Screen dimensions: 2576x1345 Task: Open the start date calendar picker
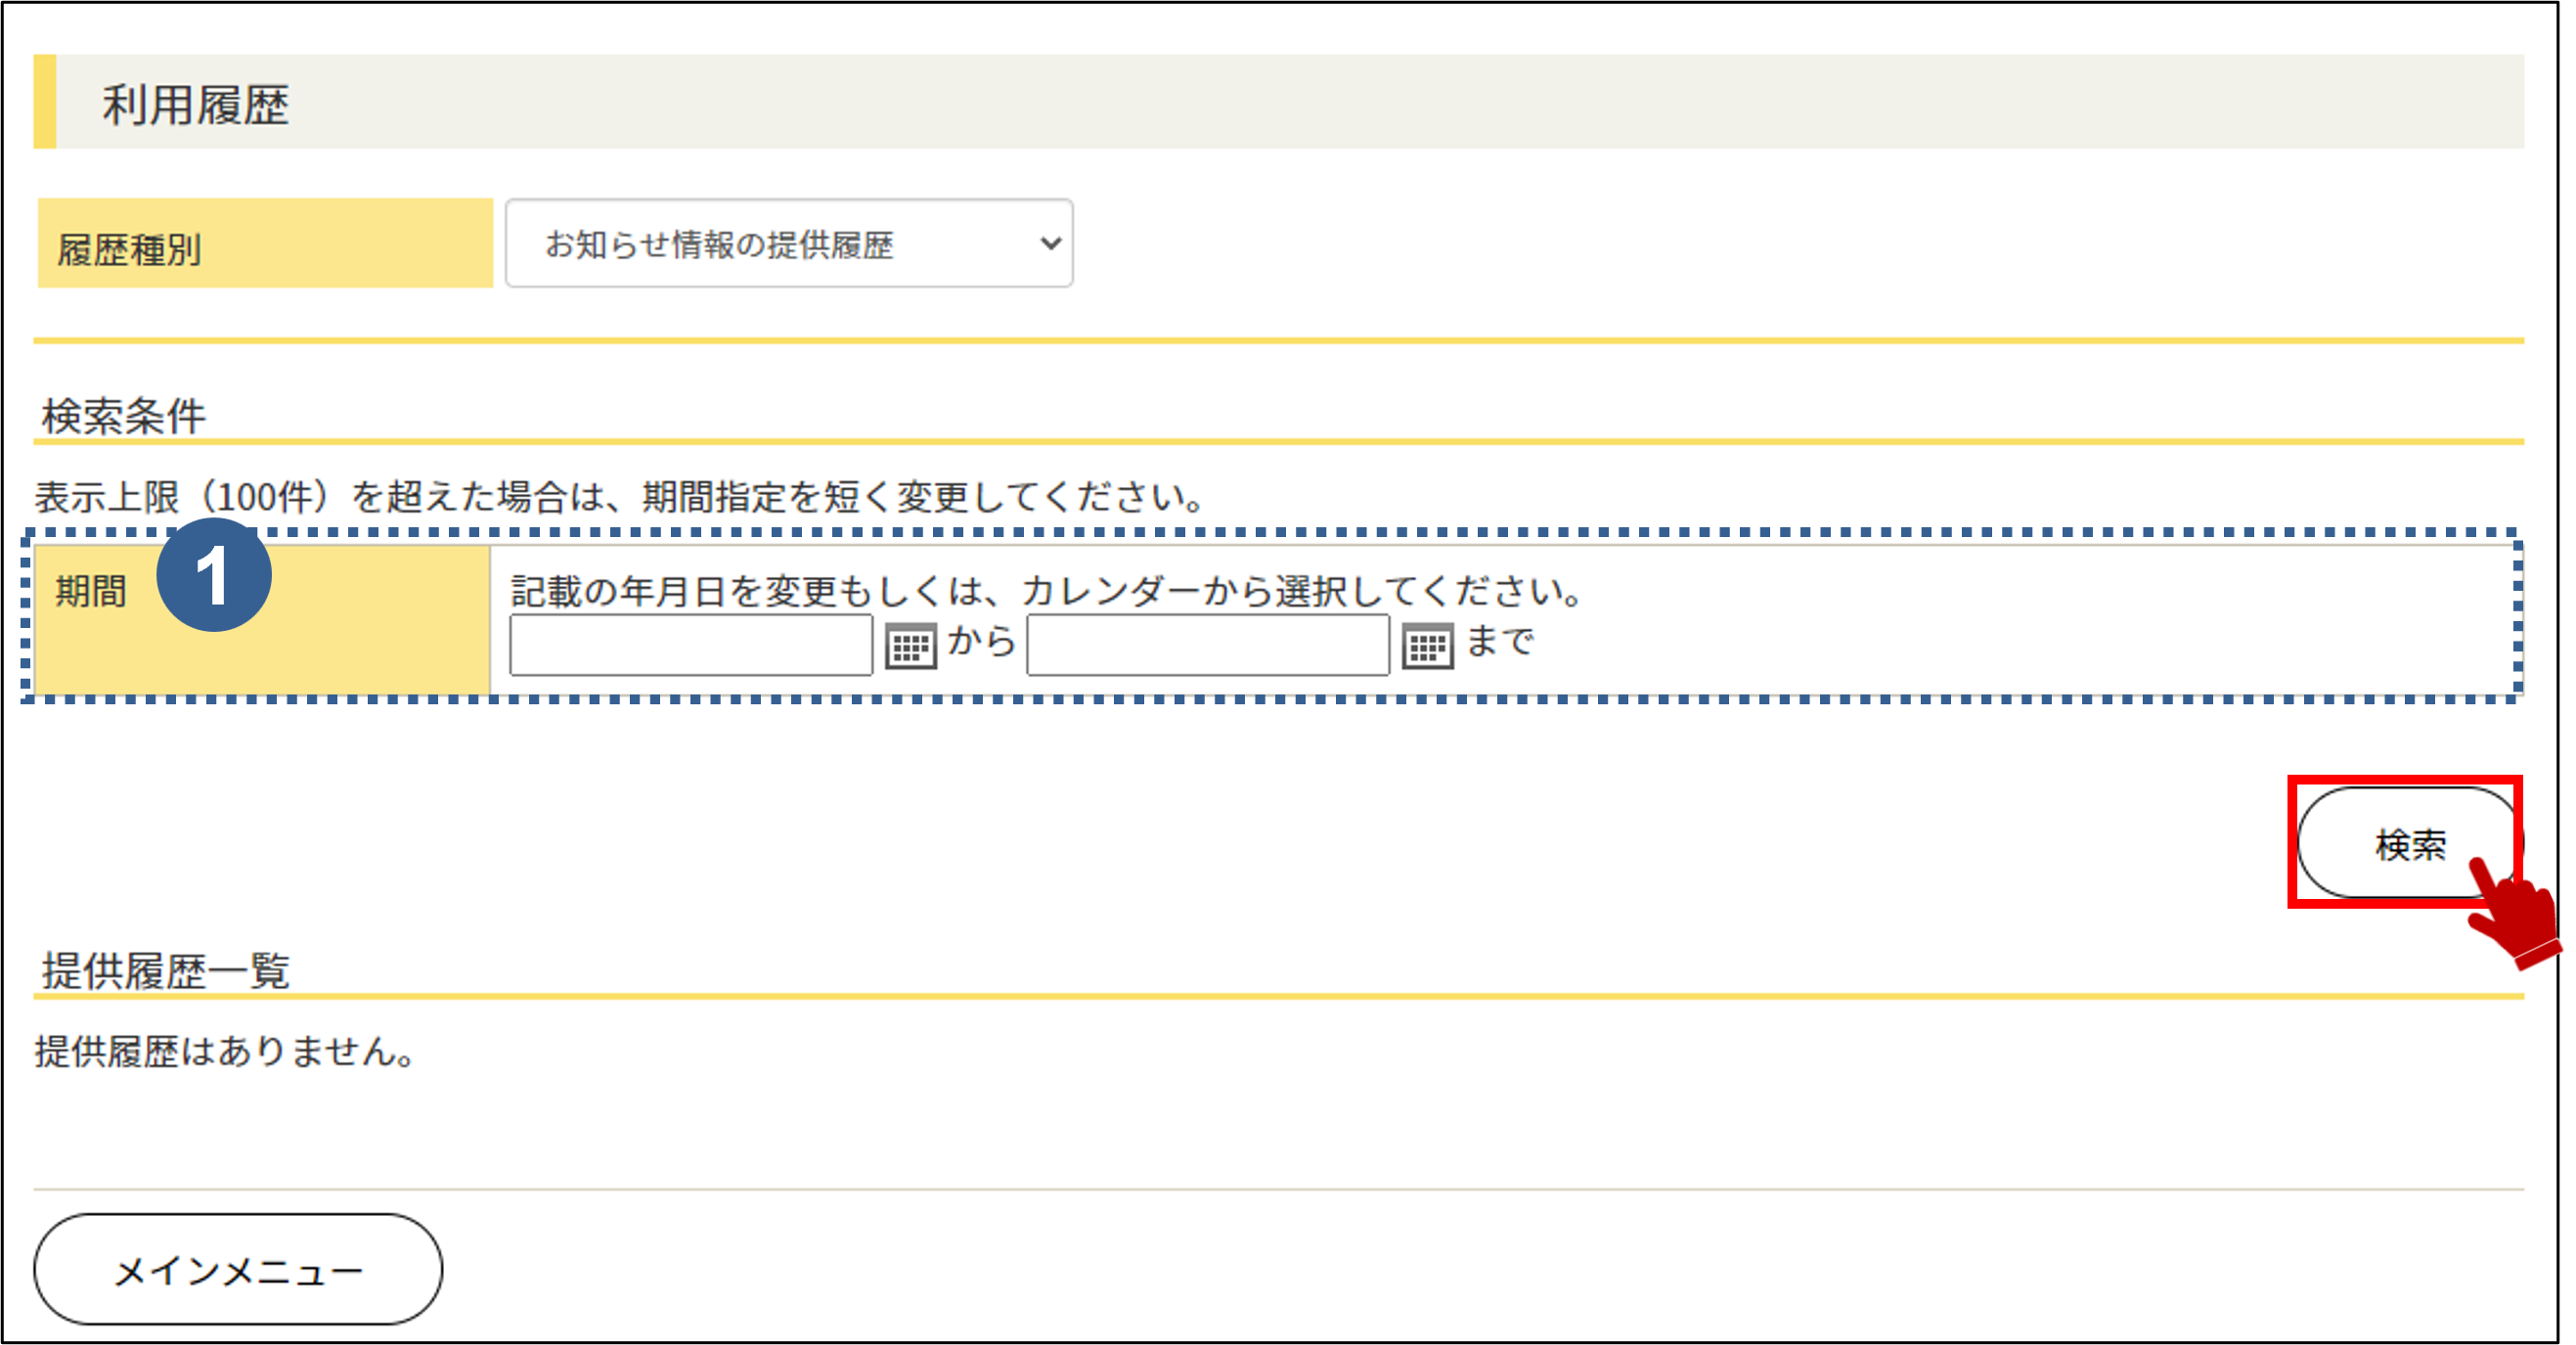point(910,647)
